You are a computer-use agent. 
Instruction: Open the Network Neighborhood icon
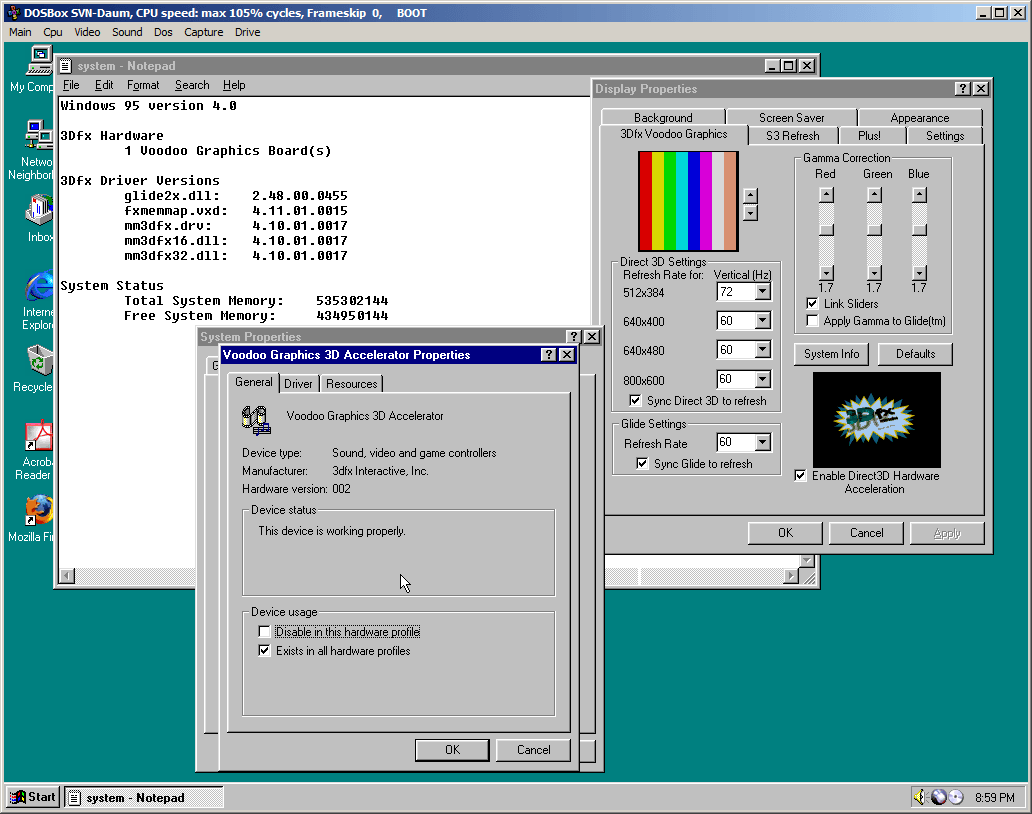point(39,136)
